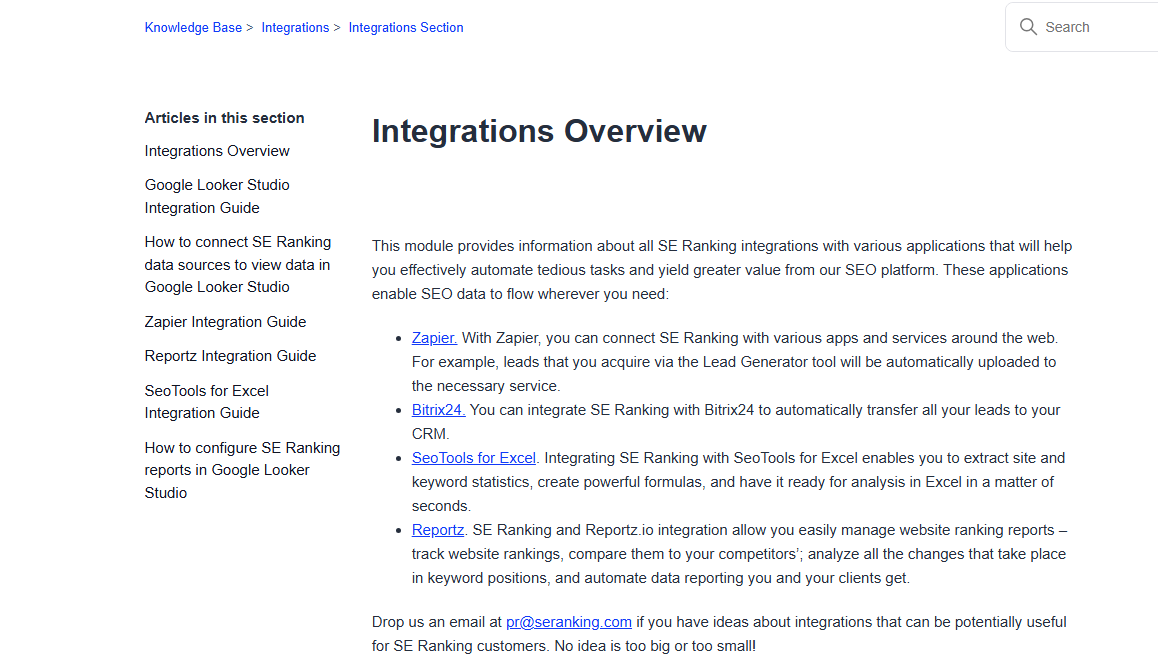
Task: Open the Google Looker Studio Integration Guide
Action: click(217, 195)
